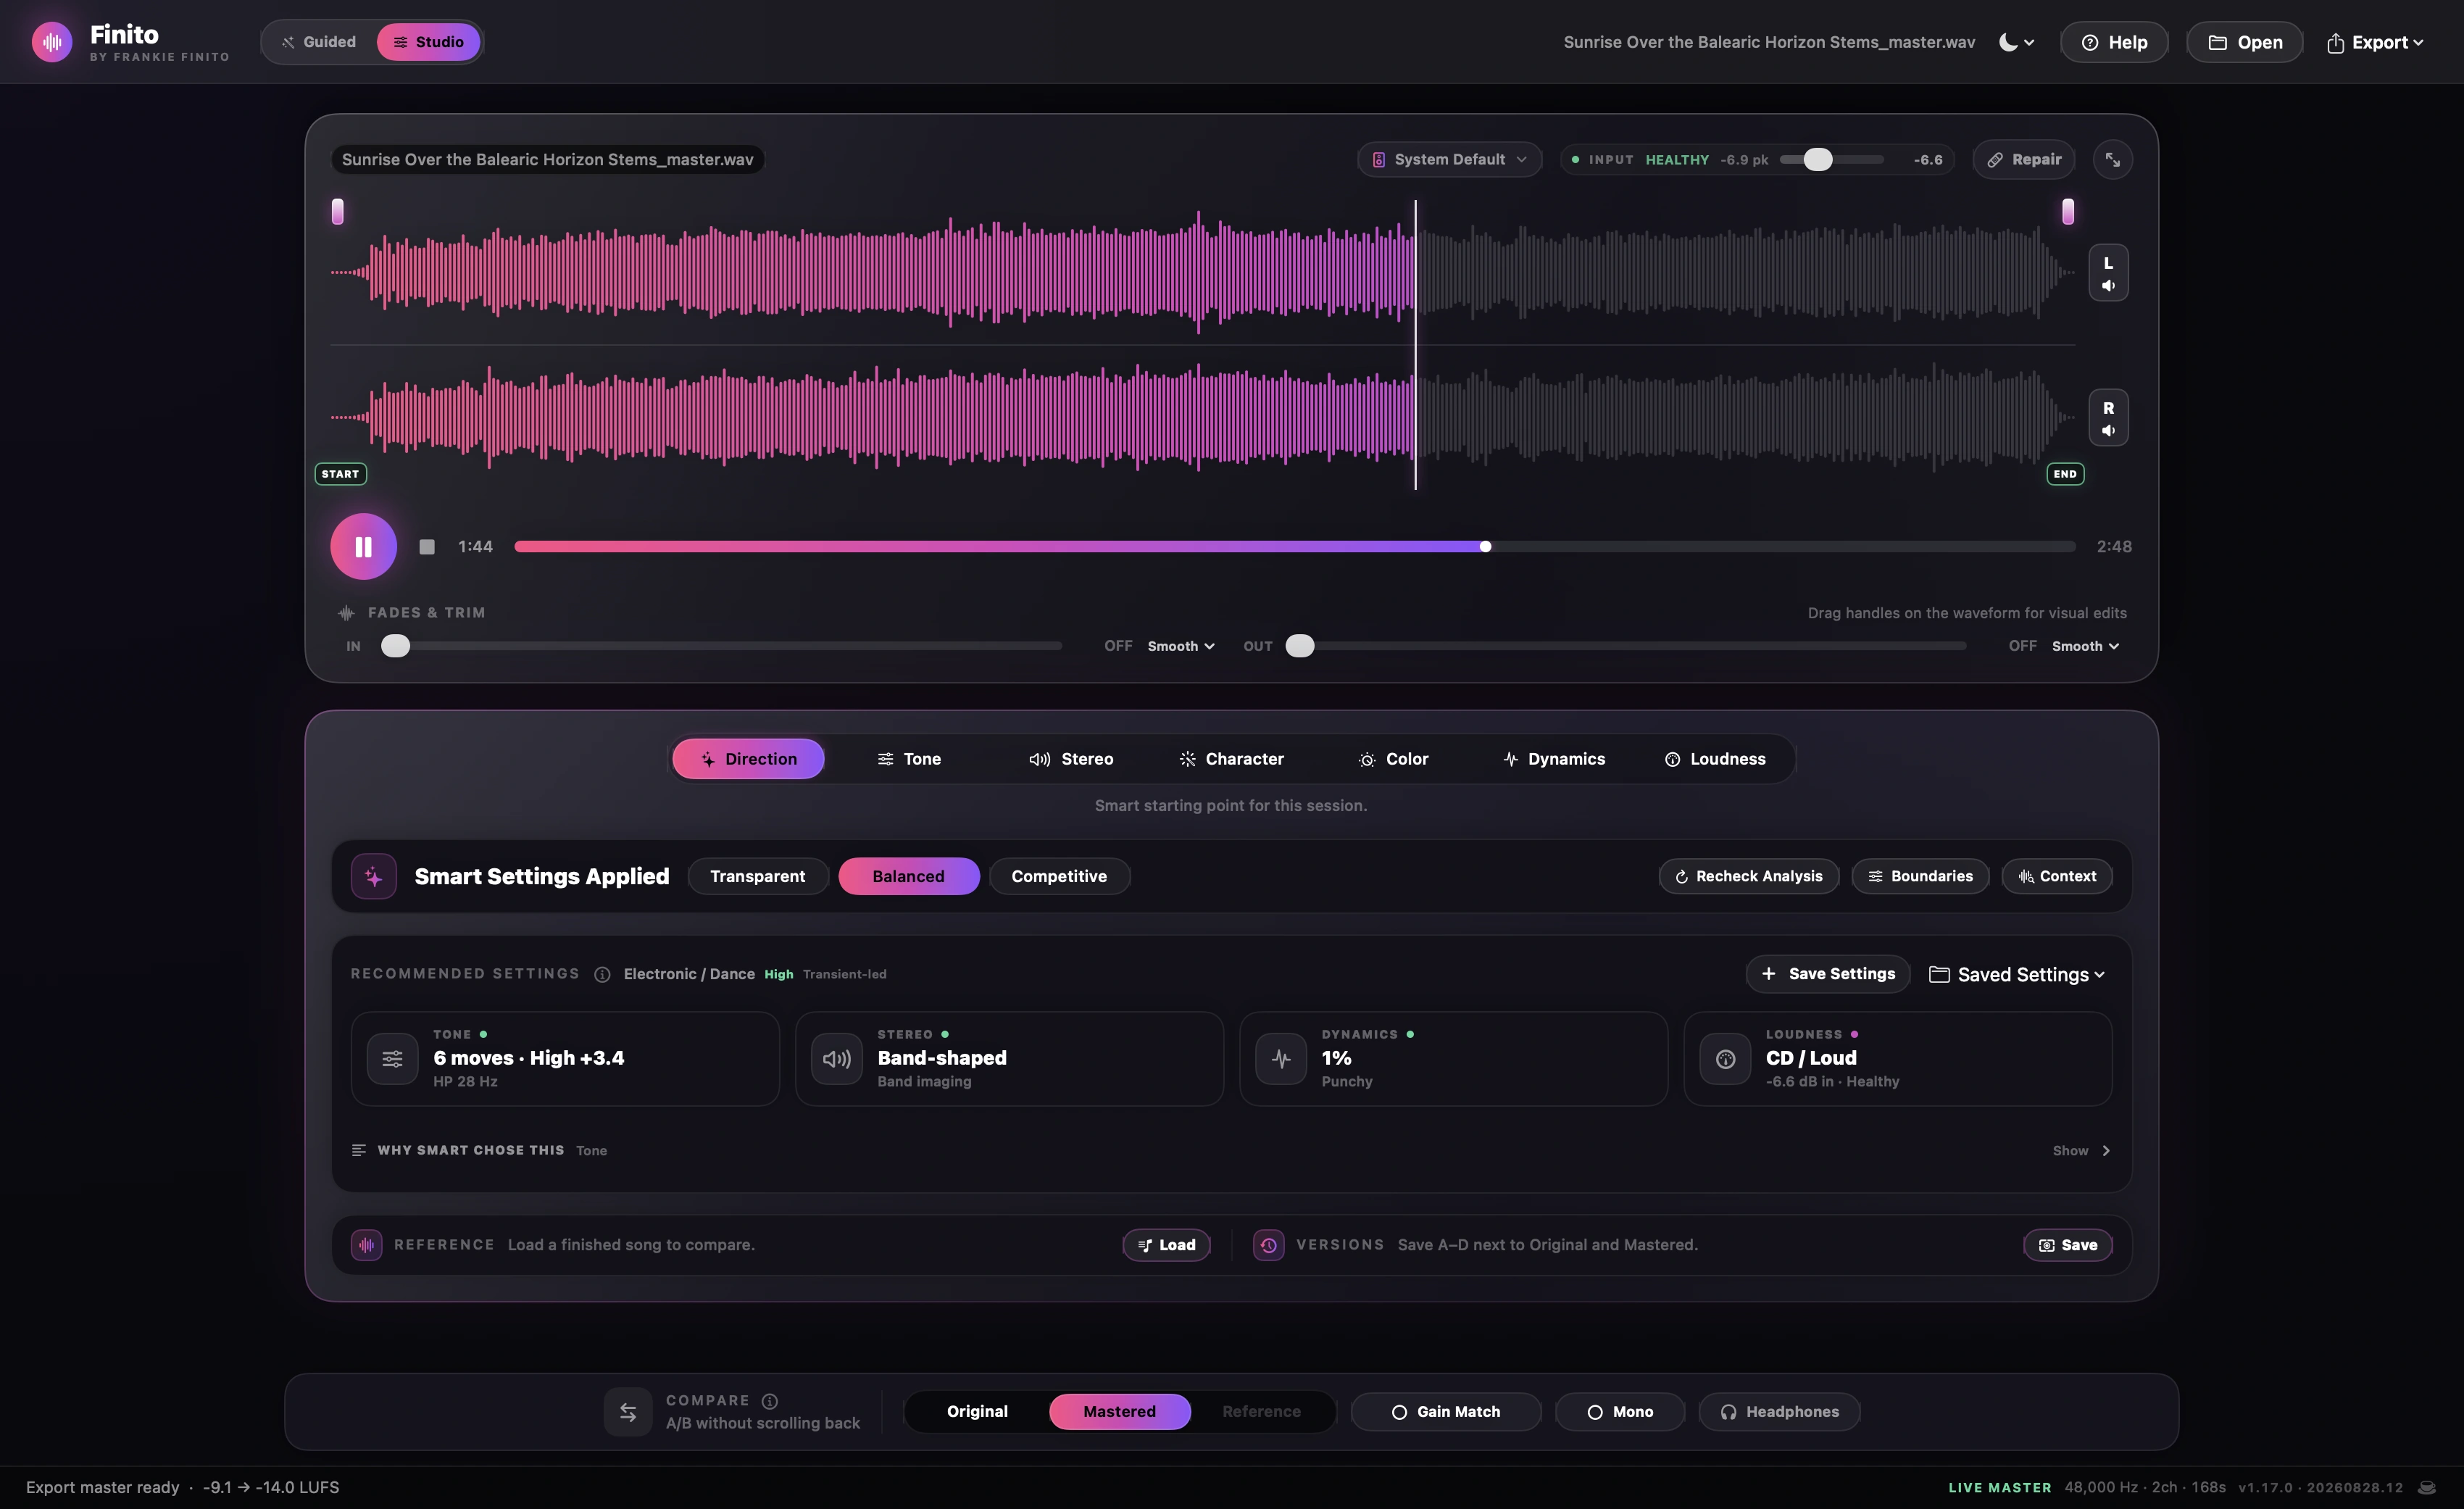2464x1509 pixels.
Task: Click the Loudness card meter icon
Action: (1726, 1059)
